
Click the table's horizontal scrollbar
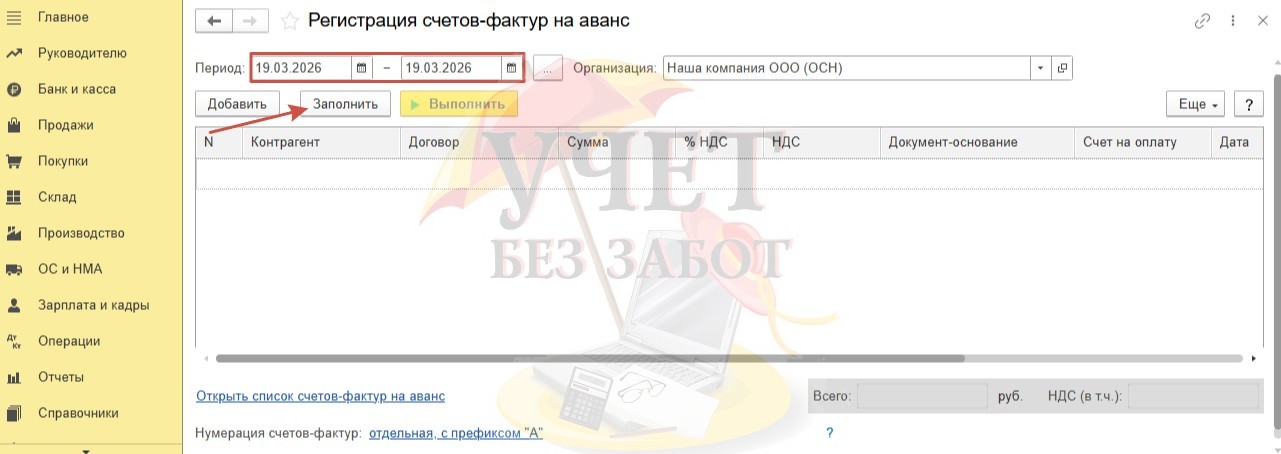(x=590, y=357)
